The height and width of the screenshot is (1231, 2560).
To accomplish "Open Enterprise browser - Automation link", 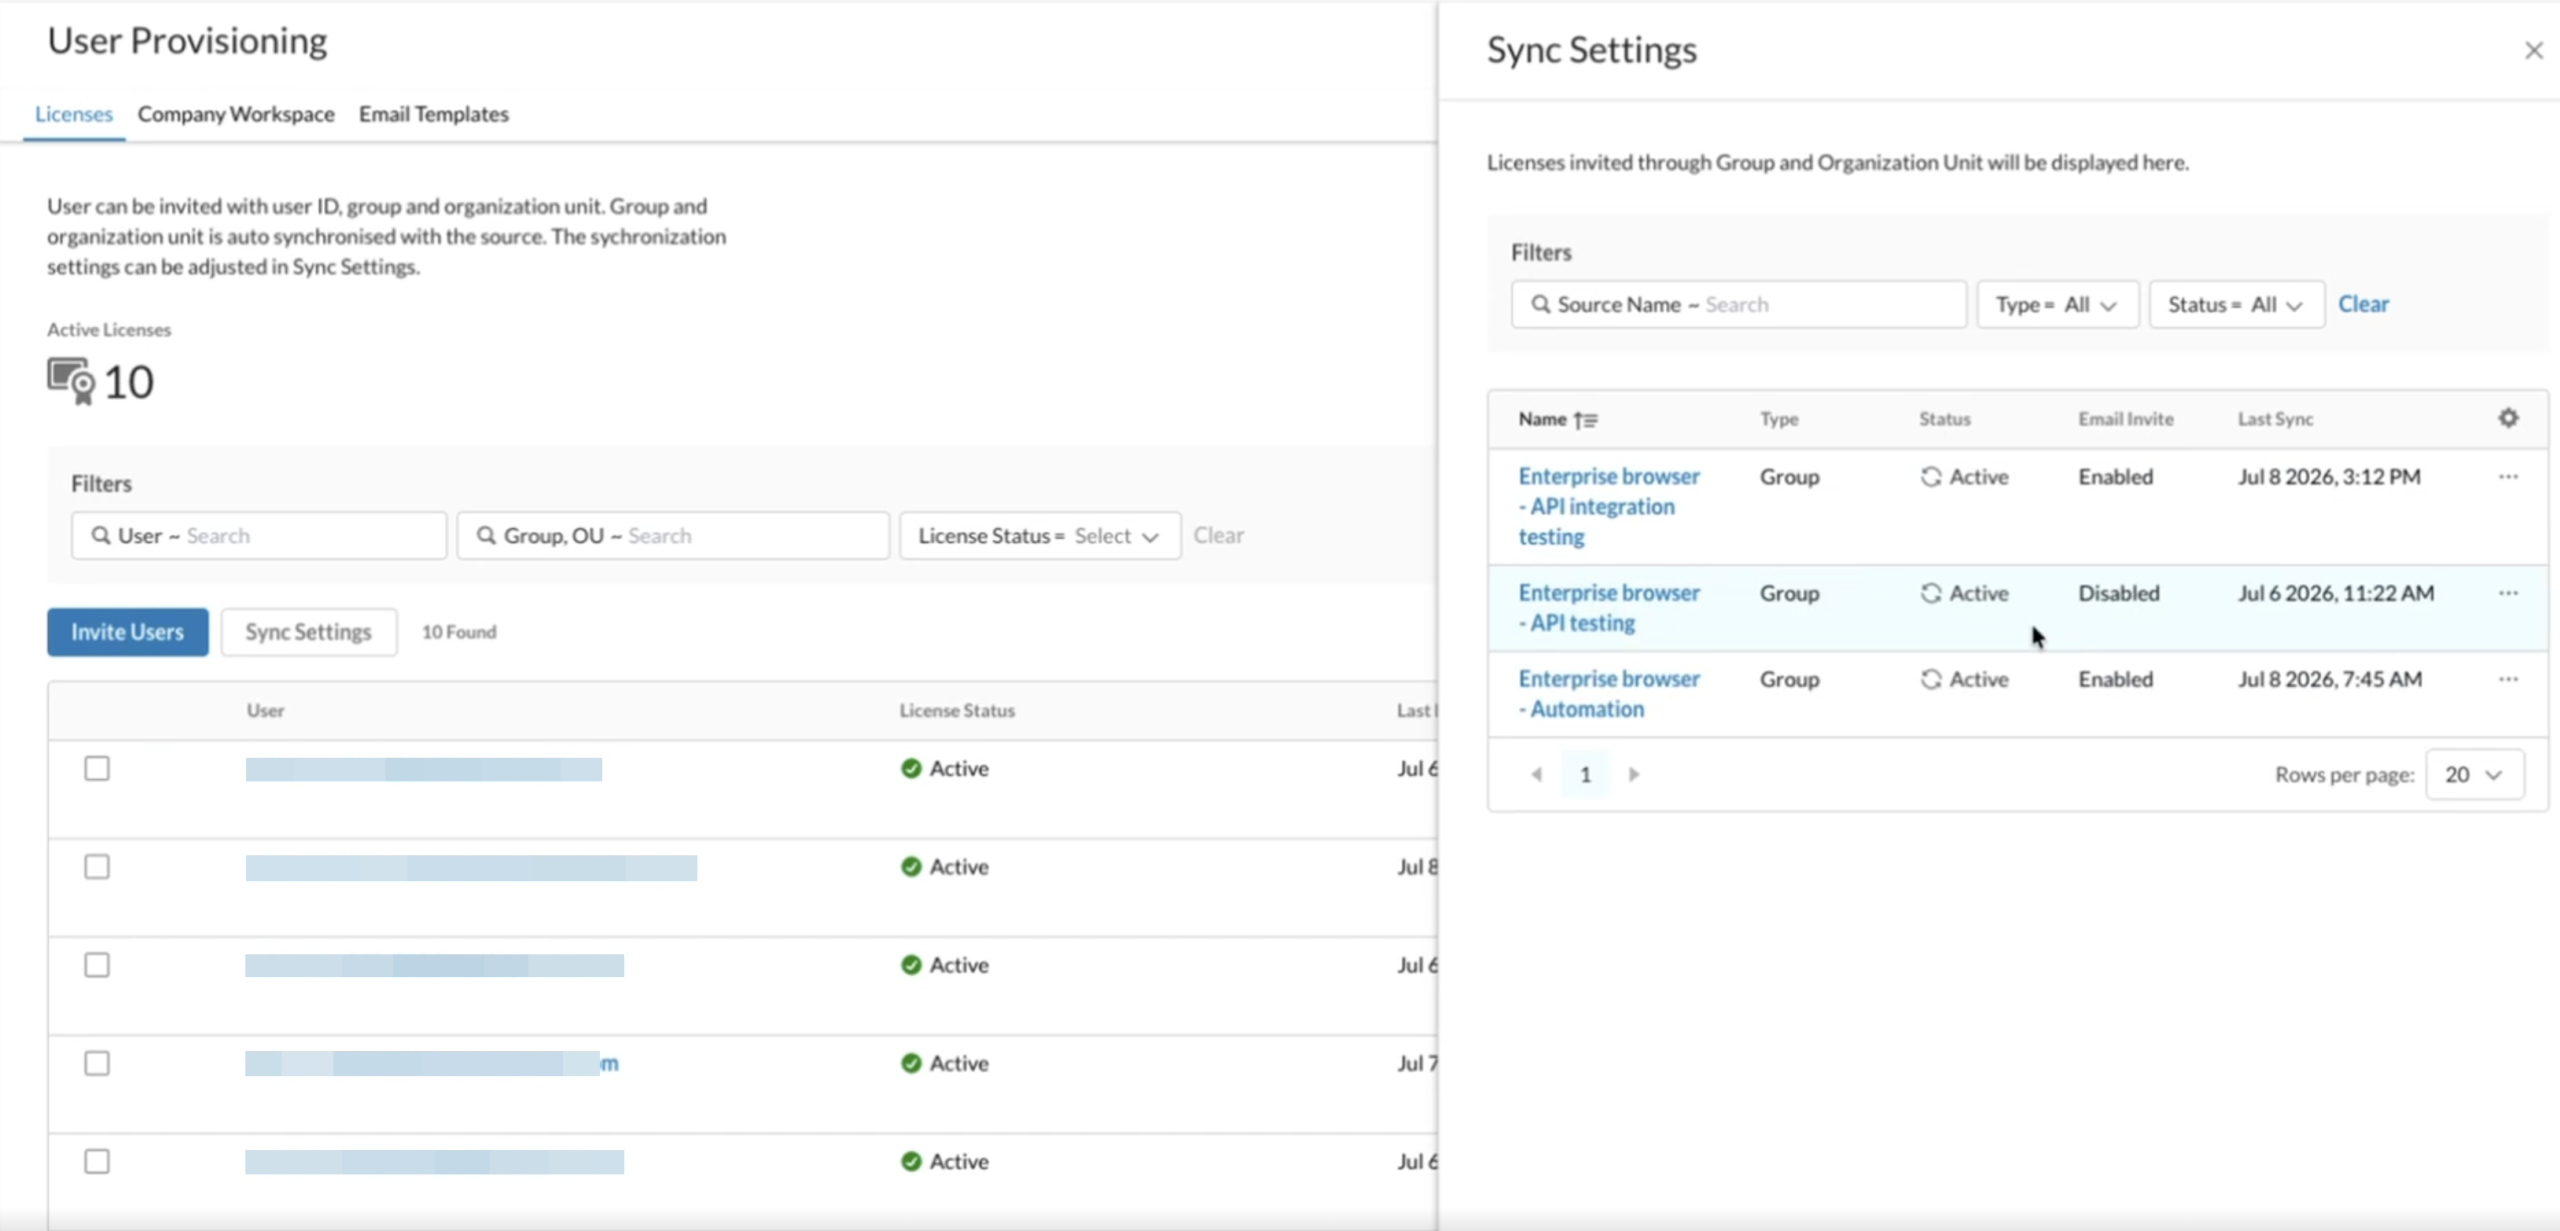I will (x=1609, y=694).
